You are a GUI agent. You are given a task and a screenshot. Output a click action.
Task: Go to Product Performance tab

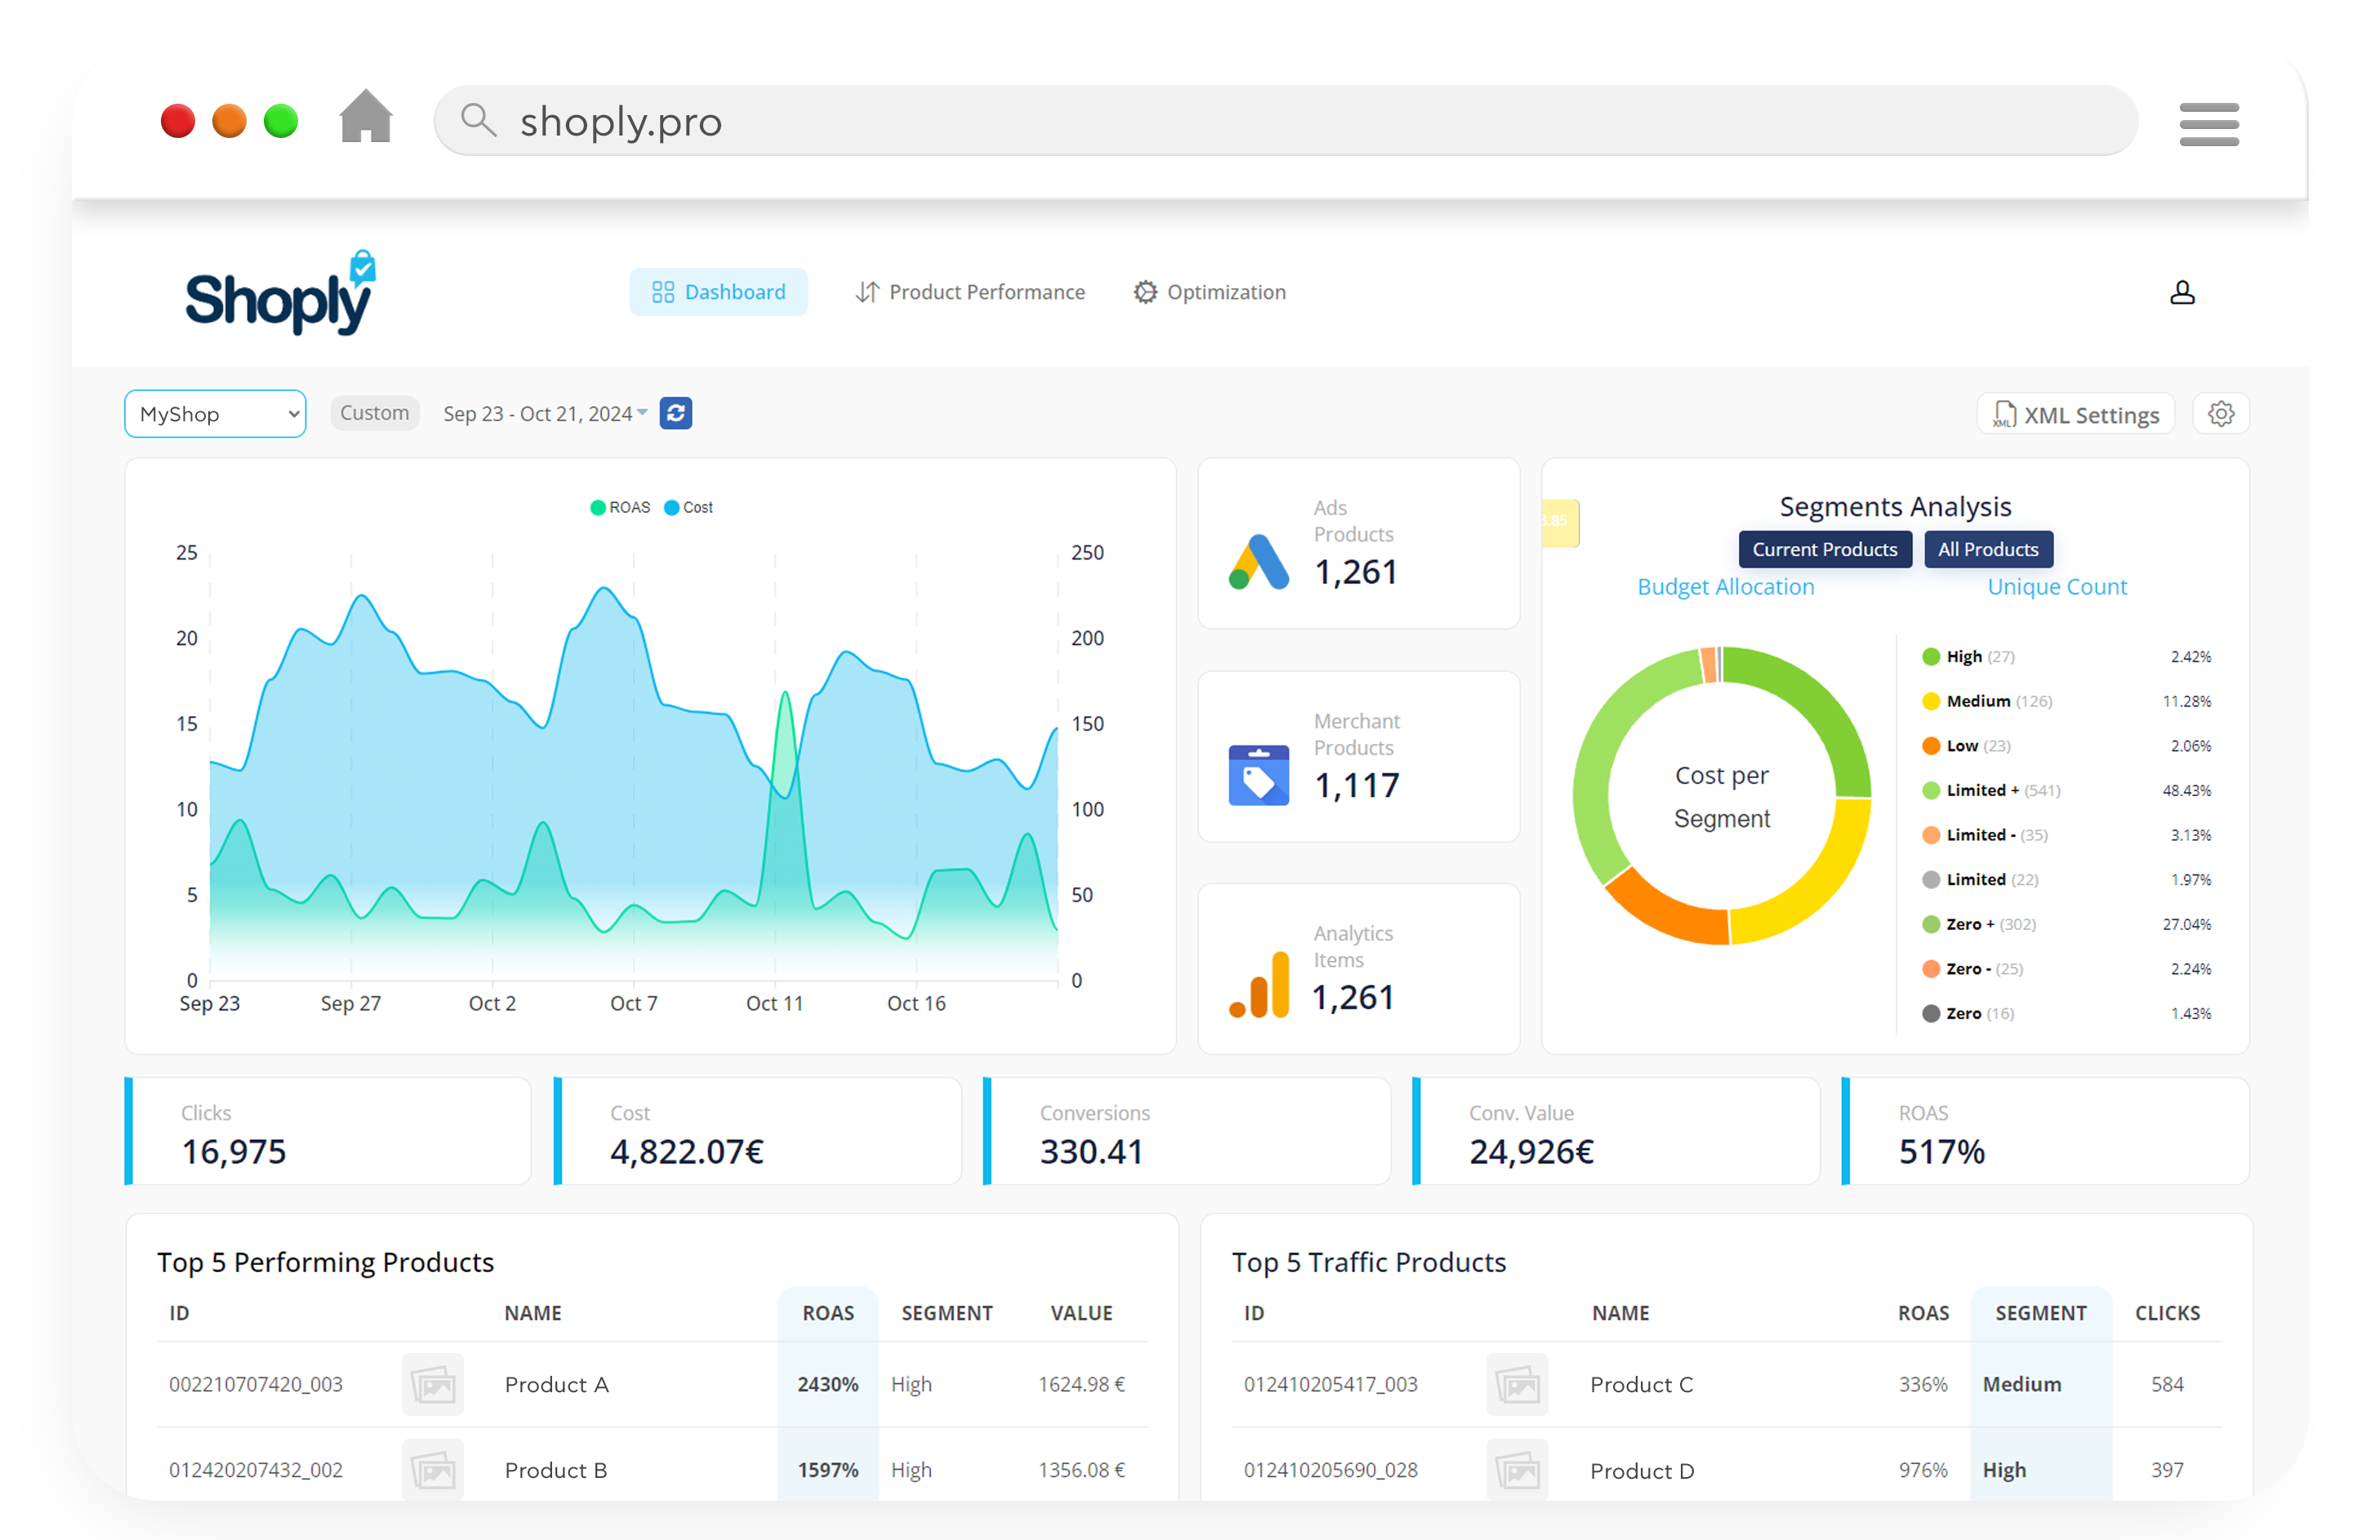[970, 292]
